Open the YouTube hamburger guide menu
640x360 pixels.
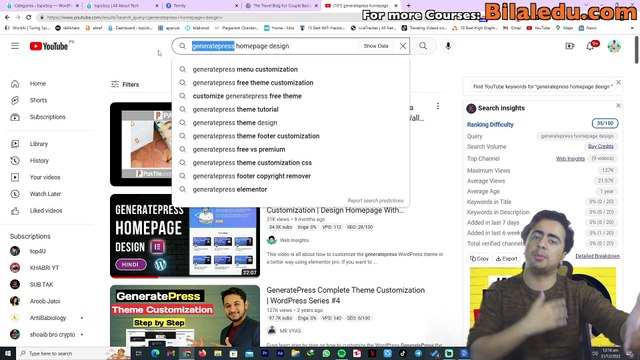coord(15,46)
